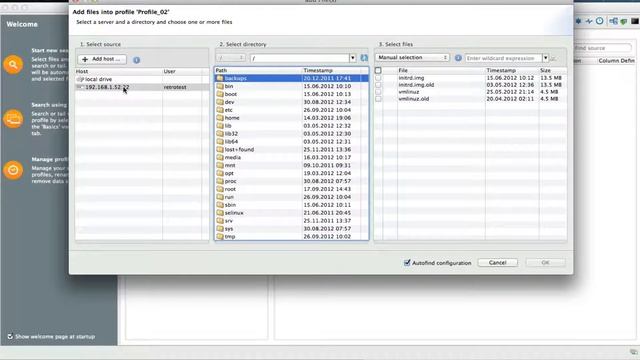Viewport: 640px width, 360px height.
Task: Click the Search using profile icon on Welcome page
Action: tap(13, 119)
